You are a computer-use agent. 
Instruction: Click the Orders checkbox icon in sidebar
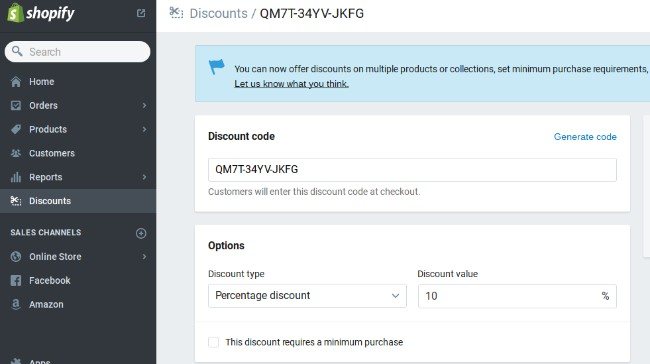tap(16, 106)
